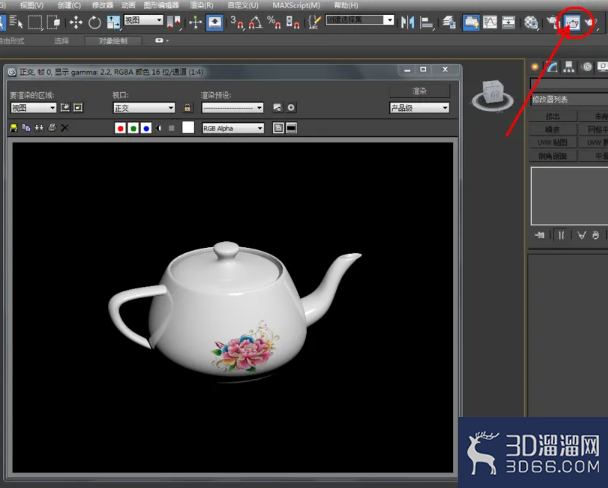Open Schematic View

point(508,22)
